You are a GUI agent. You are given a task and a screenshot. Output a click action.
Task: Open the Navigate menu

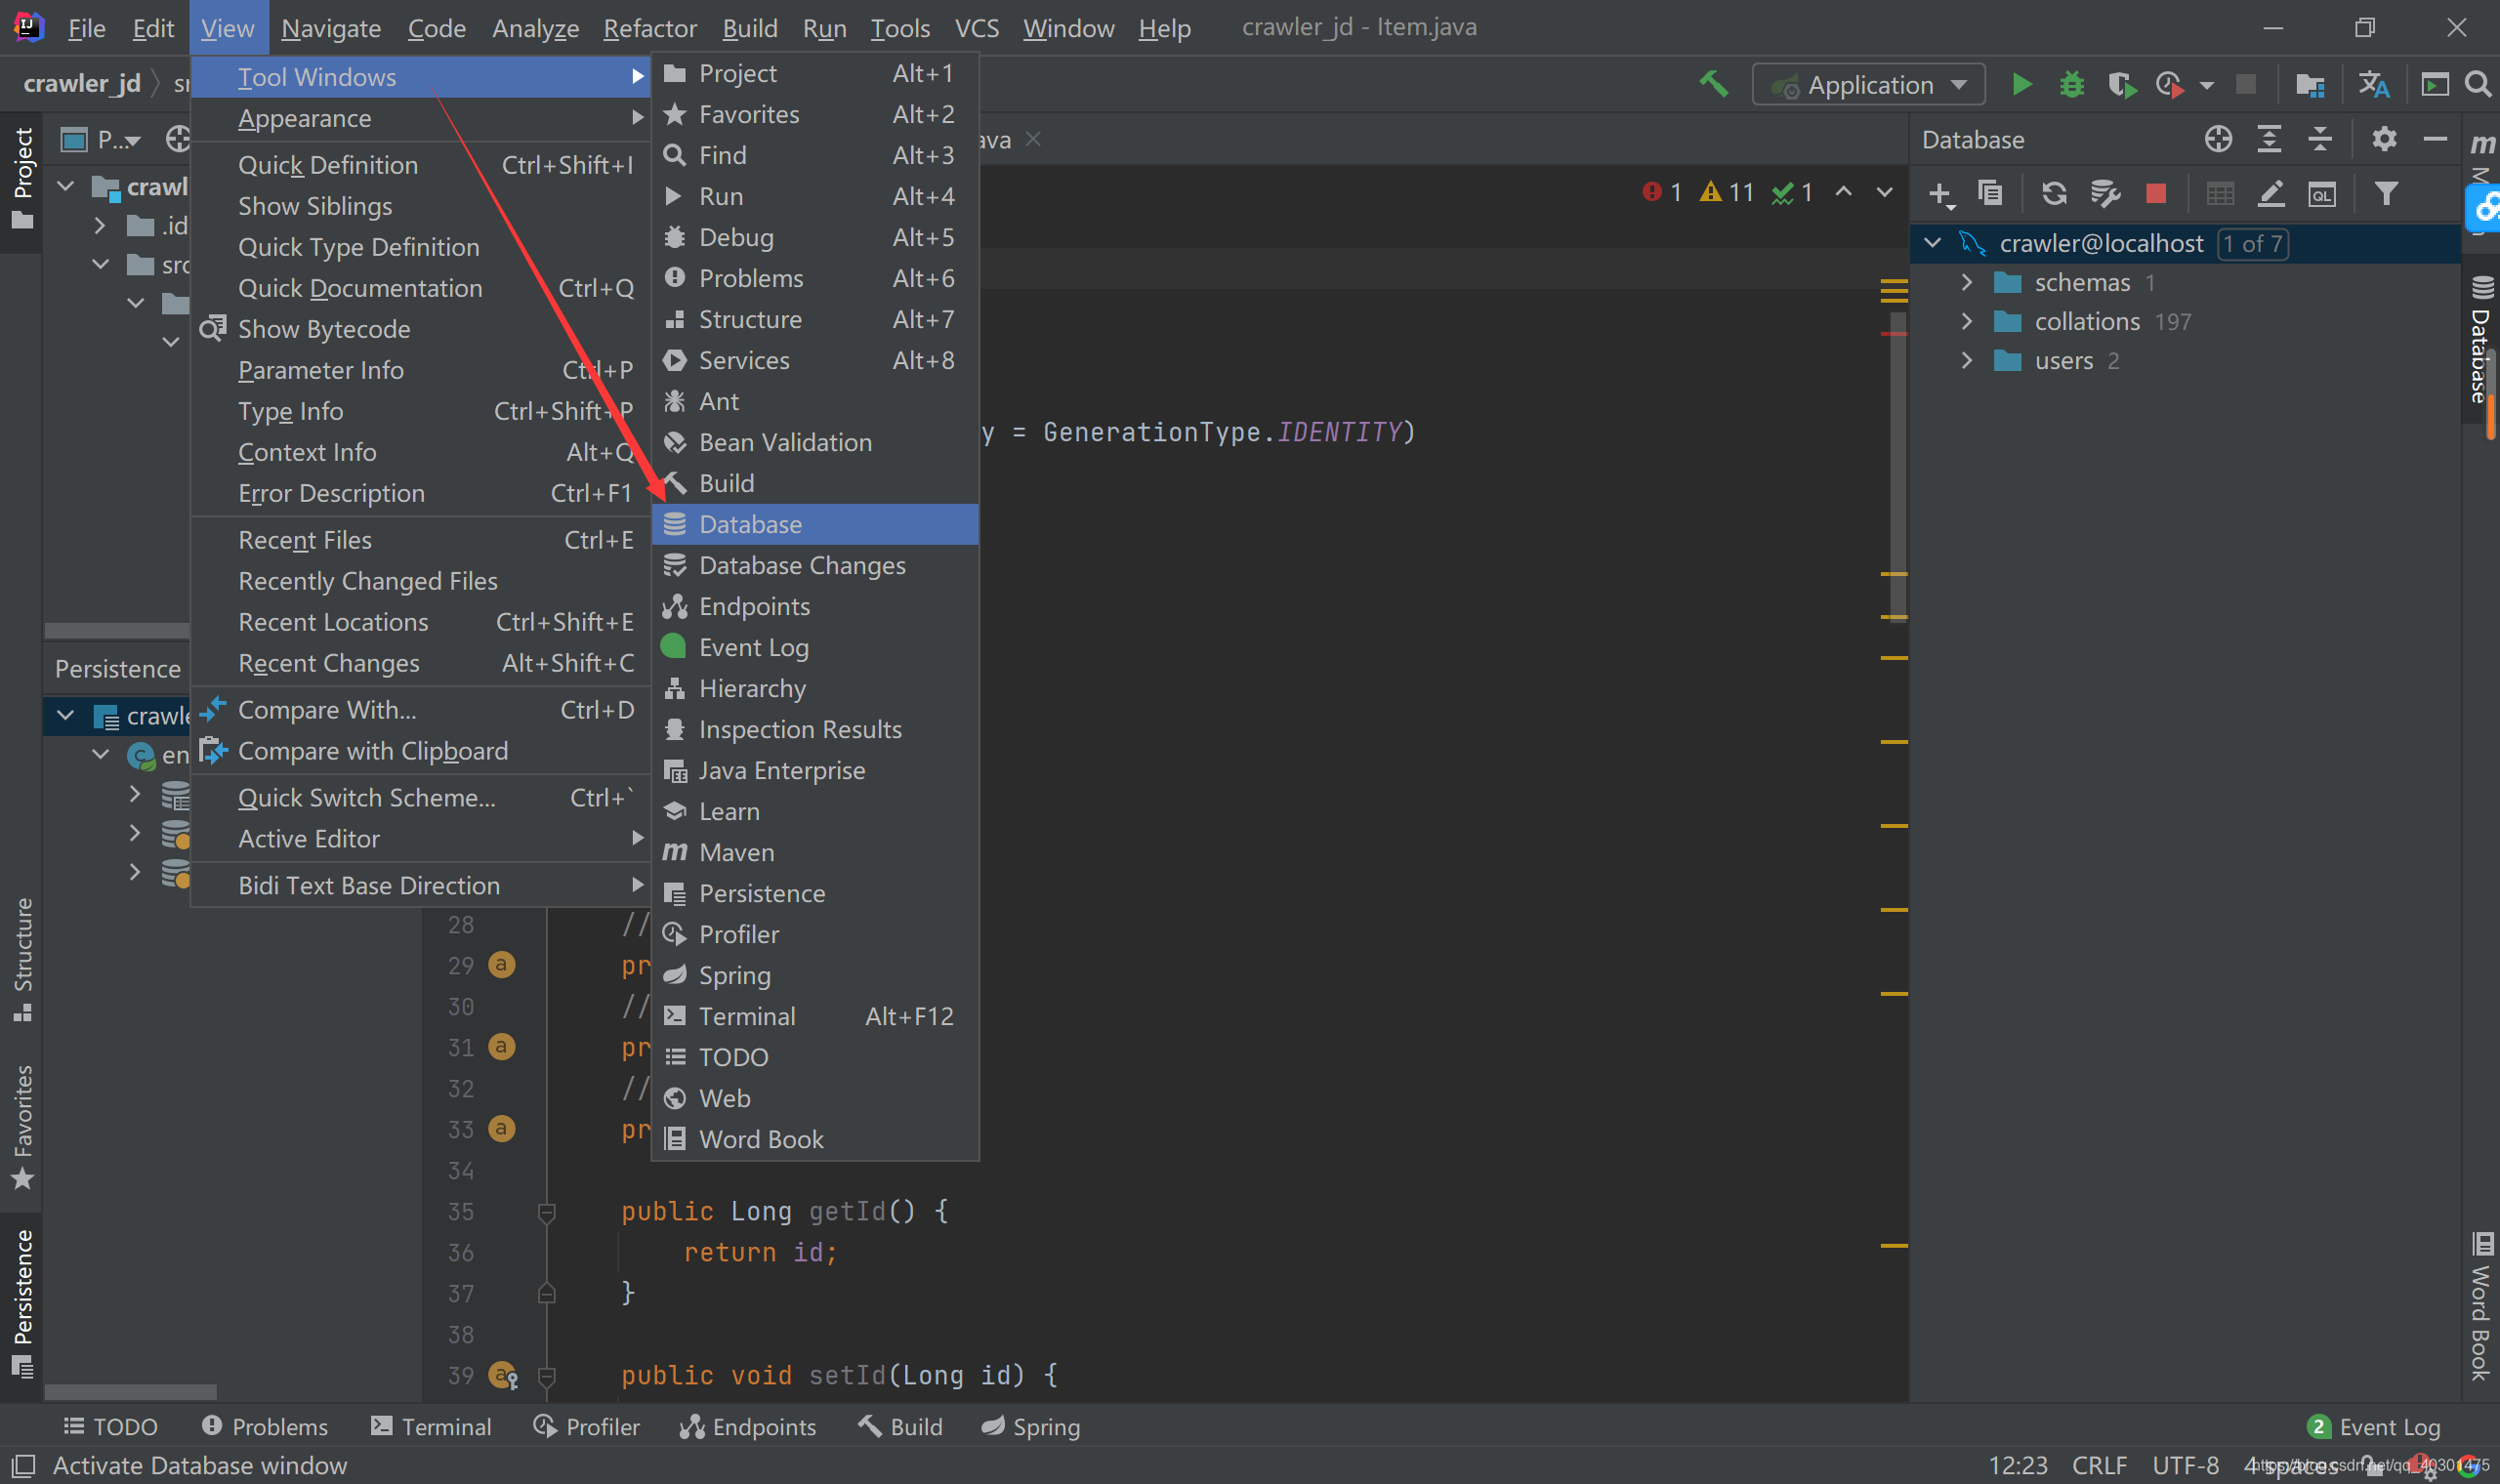coord(330,28)
